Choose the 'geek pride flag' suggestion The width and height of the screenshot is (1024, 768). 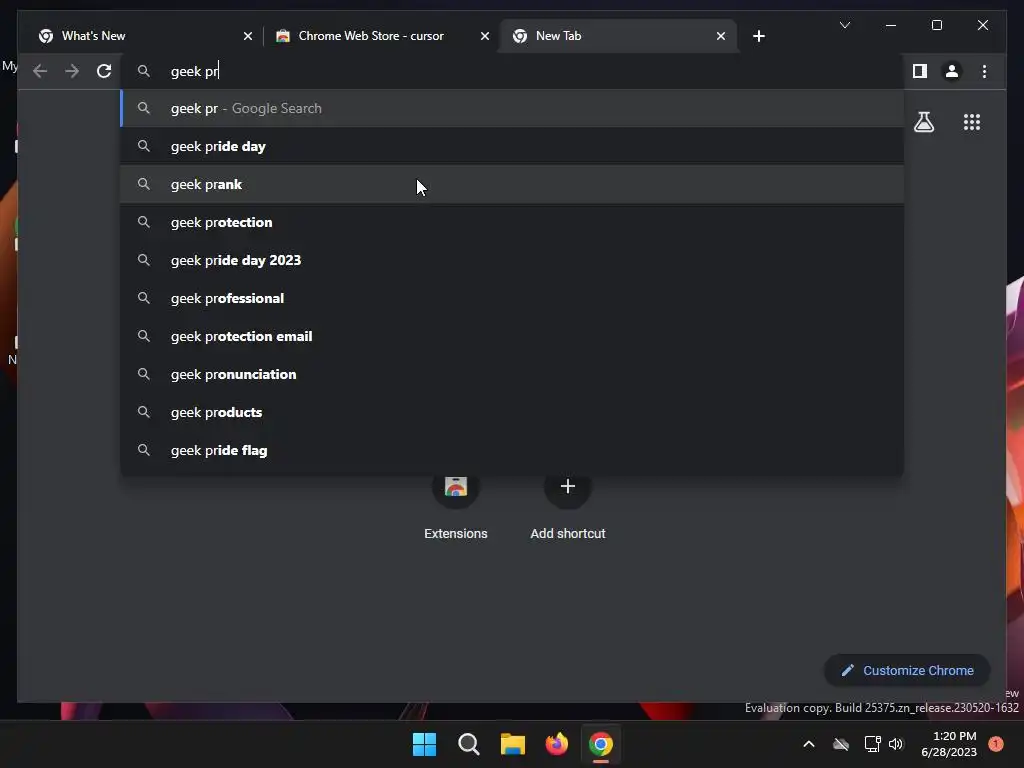tap(513, 450)
